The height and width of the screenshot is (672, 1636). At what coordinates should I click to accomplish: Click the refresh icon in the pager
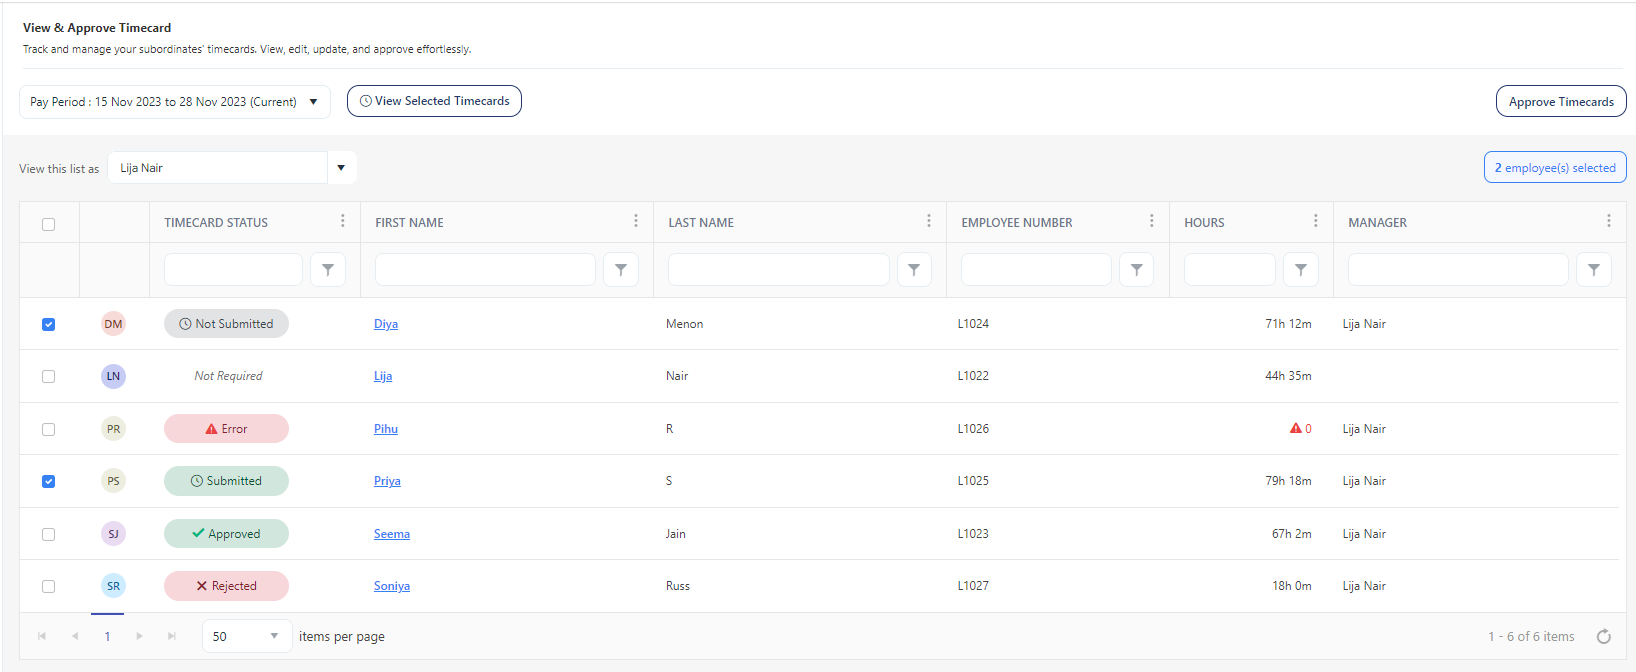[1604, 637]
